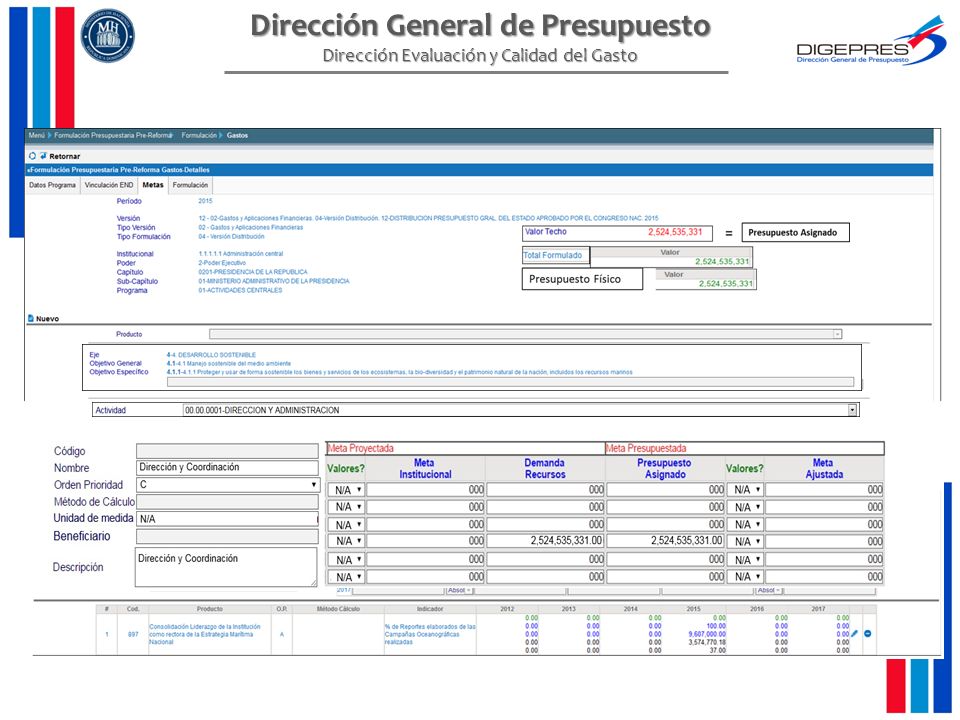Click the O.P. value A in product row
This screenshot has height=720, width=960.
tap(282, 634)
